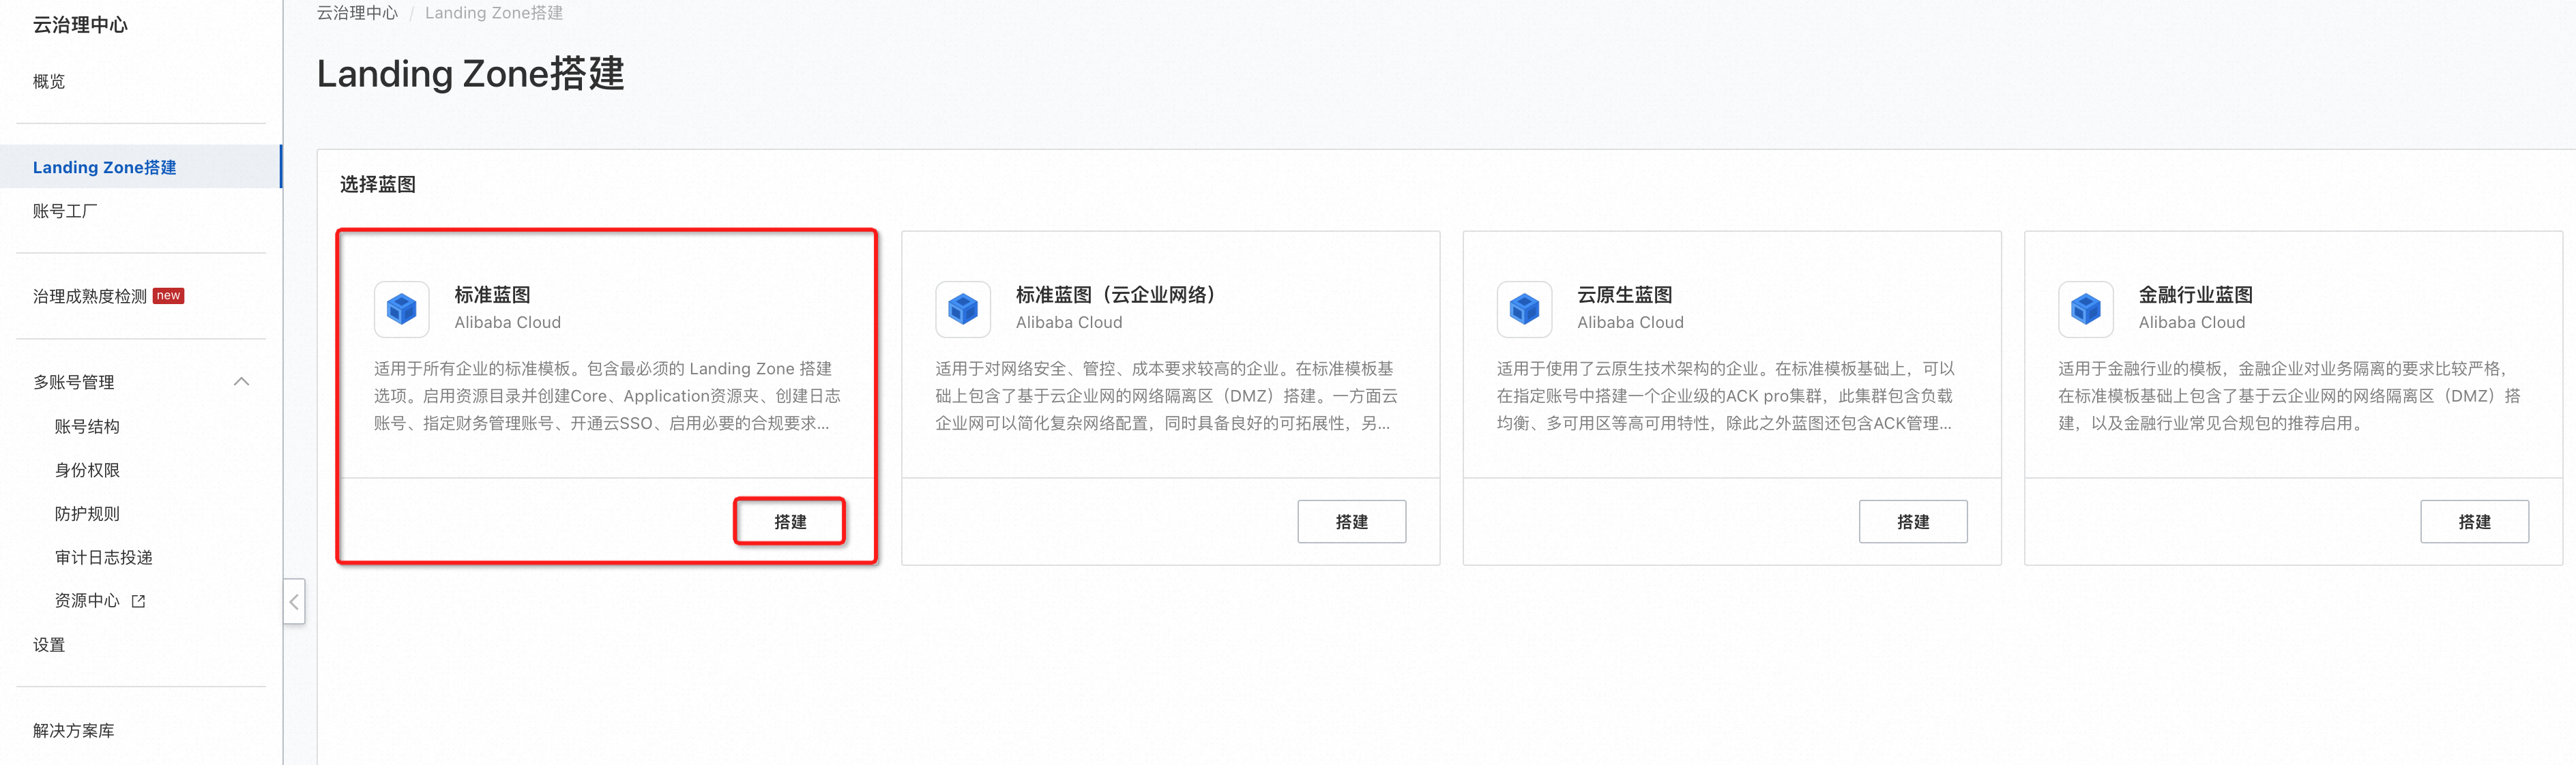This screenshot has height=765, width=2576.
Task: Open 审计日志投递 menu entry
Action: tap(103, 558)
